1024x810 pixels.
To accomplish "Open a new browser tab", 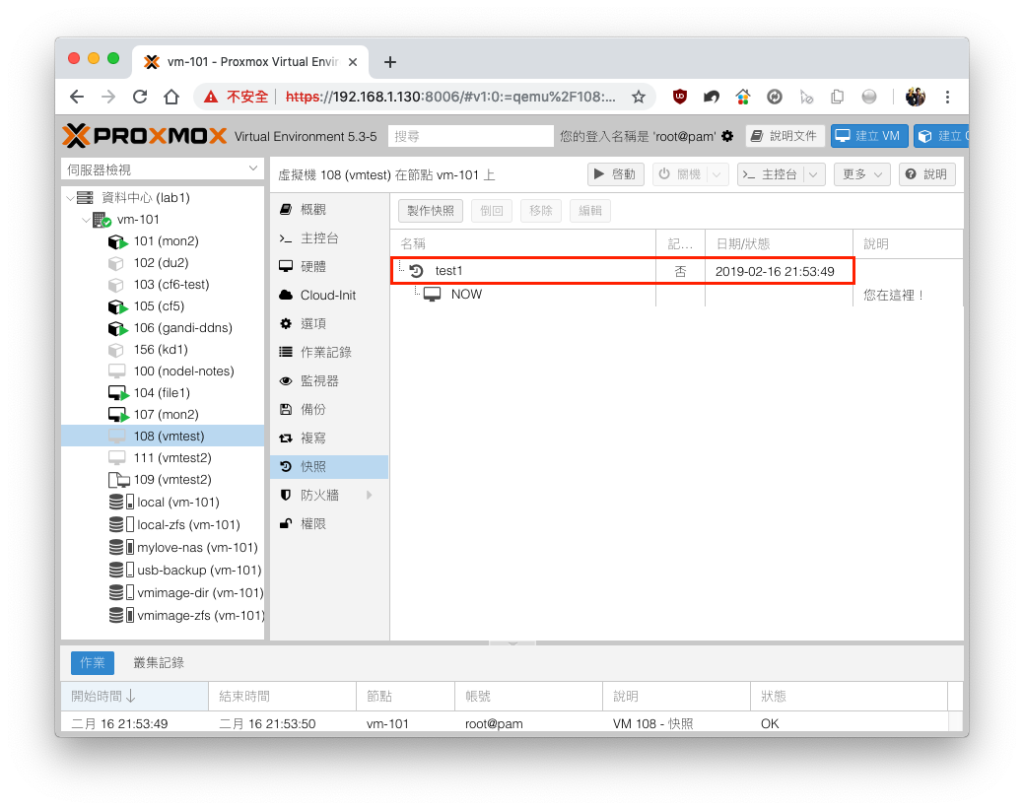I will (x=390, y=62).
